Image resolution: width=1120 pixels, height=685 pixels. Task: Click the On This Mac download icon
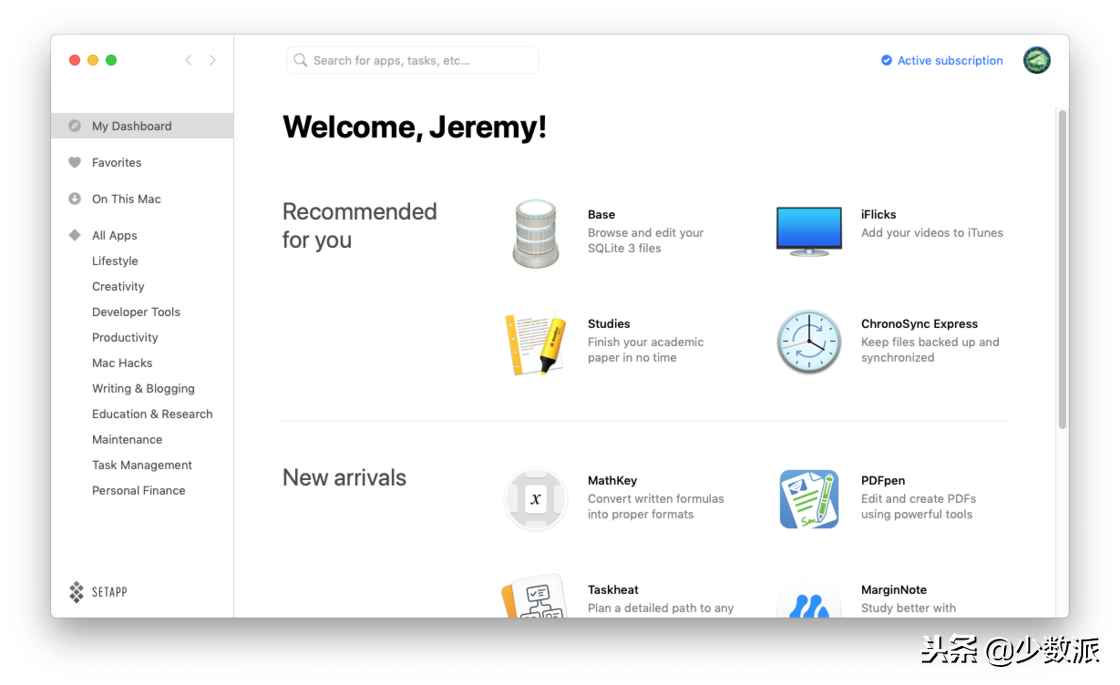click(74, 199)
